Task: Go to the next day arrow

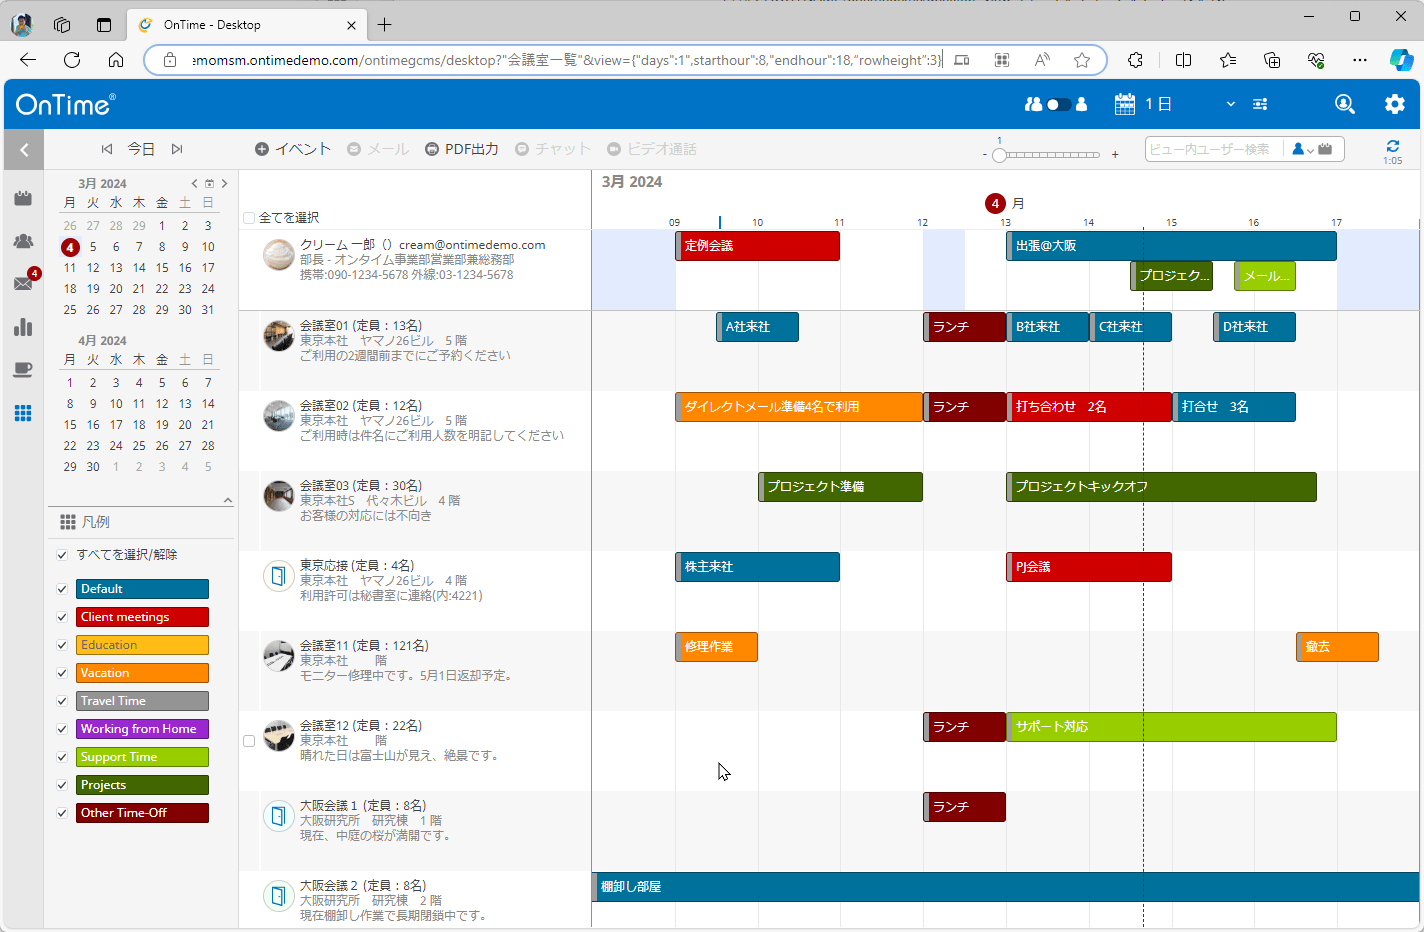Action: coord(177,149)
